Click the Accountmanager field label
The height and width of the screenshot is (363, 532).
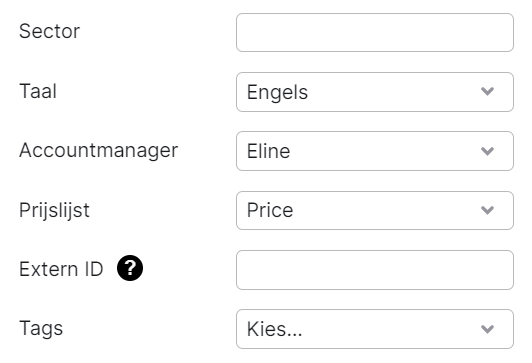[x=98, y=150]
